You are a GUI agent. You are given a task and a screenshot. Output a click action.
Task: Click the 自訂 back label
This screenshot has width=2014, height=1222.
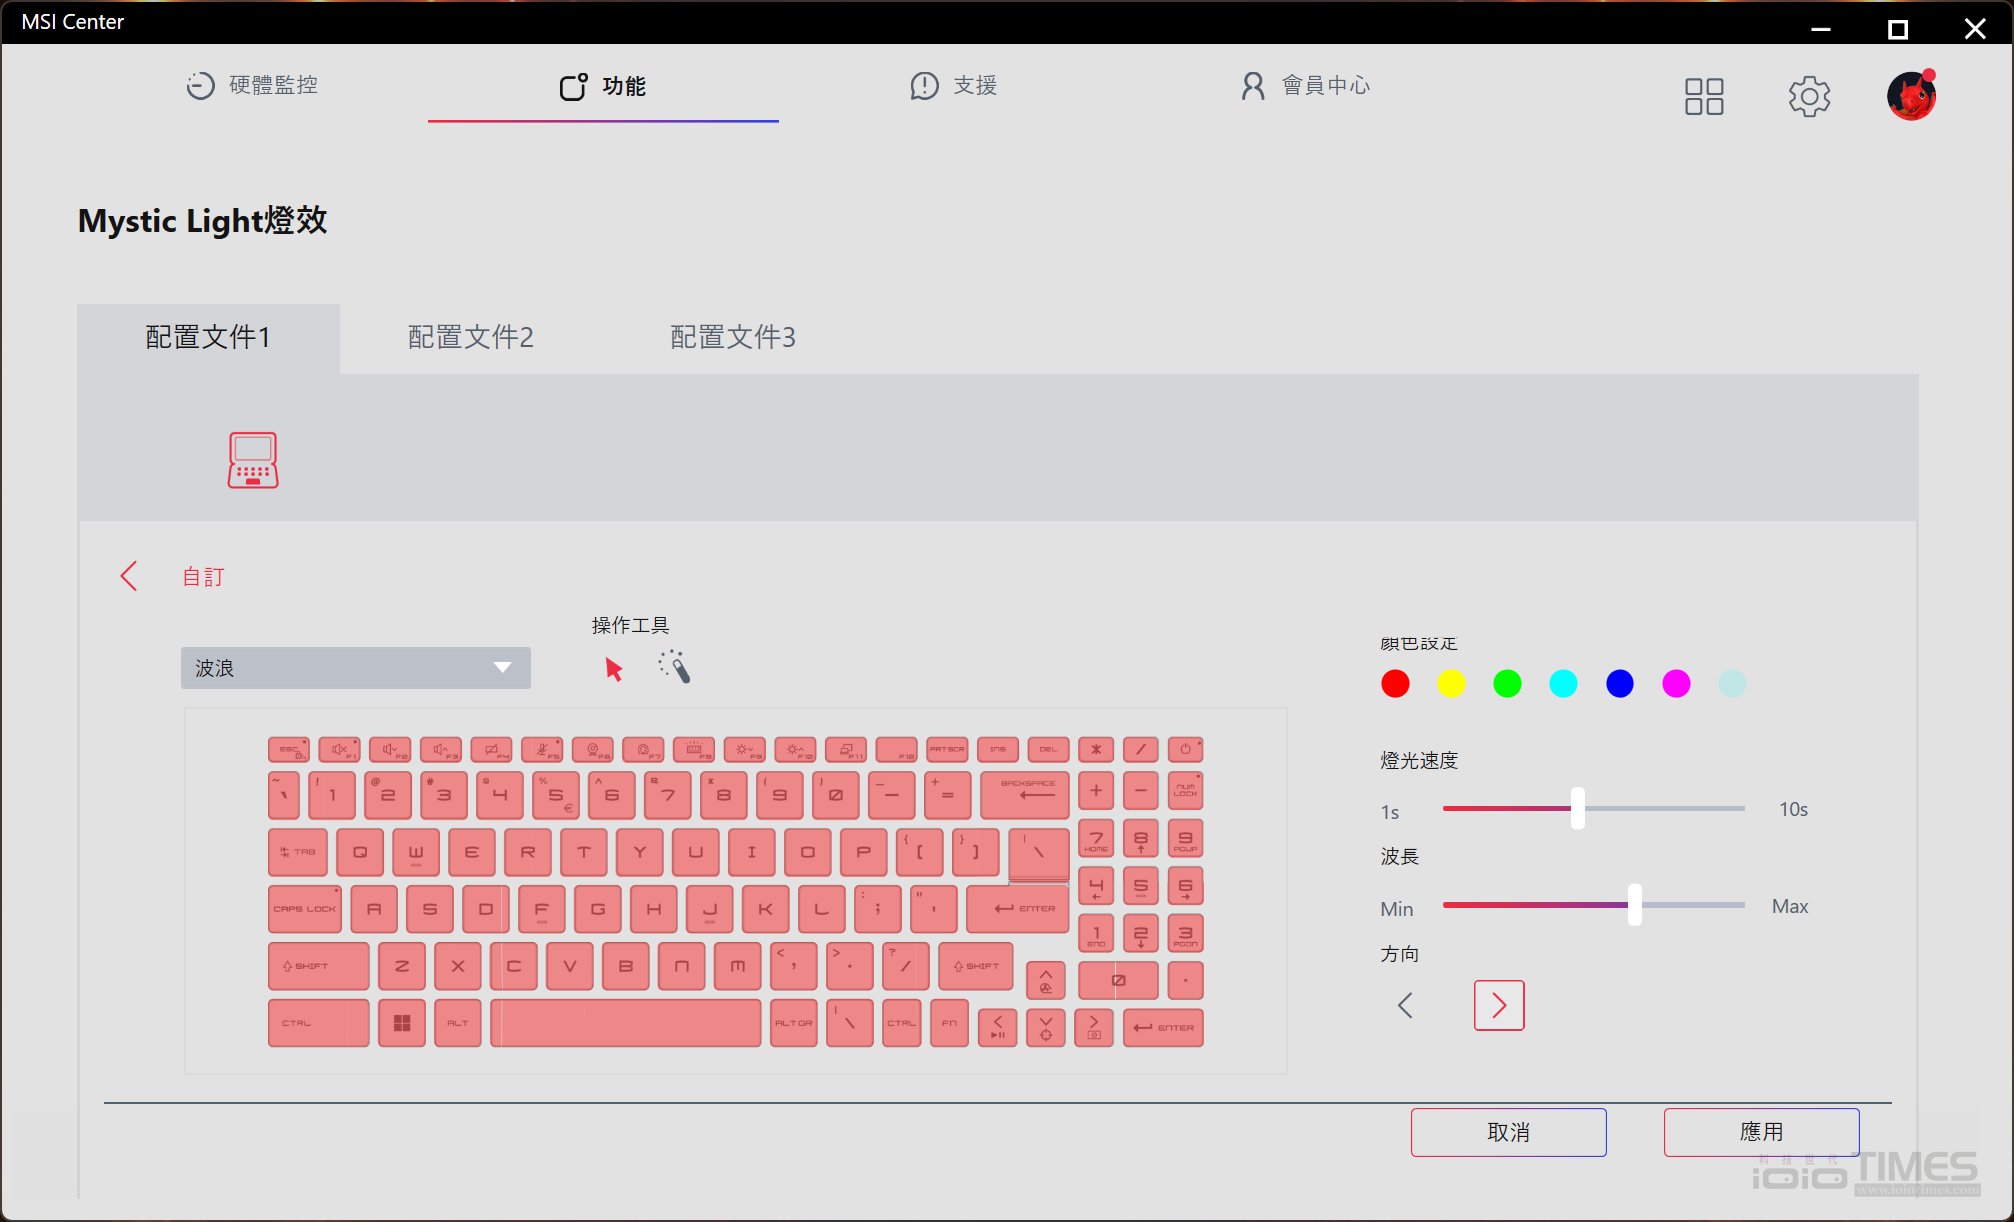pos(204,577)
